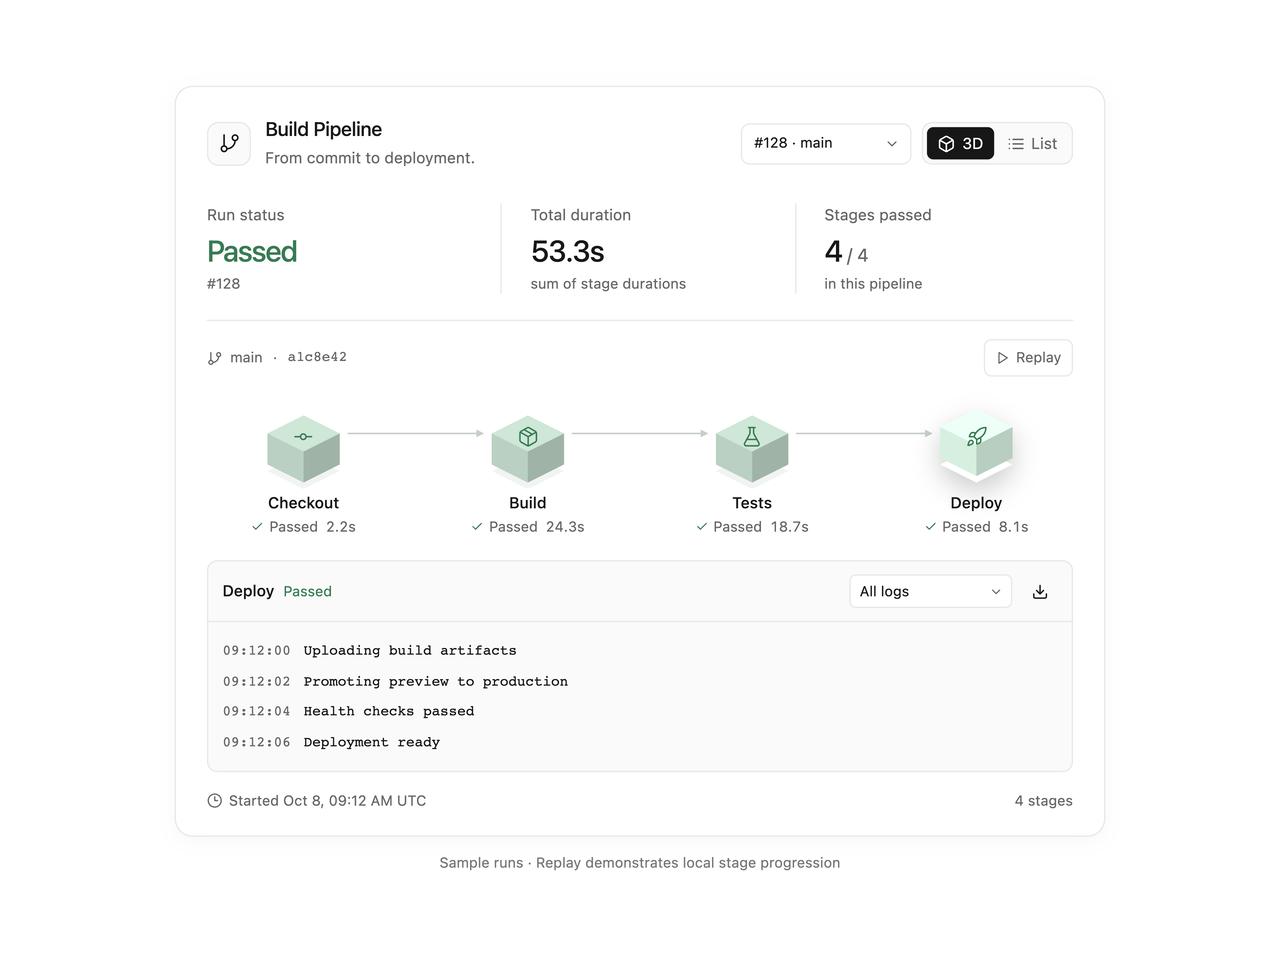Click the commit hash a1c8e42
Screen dimensions: 1280x960
(317, 357)
